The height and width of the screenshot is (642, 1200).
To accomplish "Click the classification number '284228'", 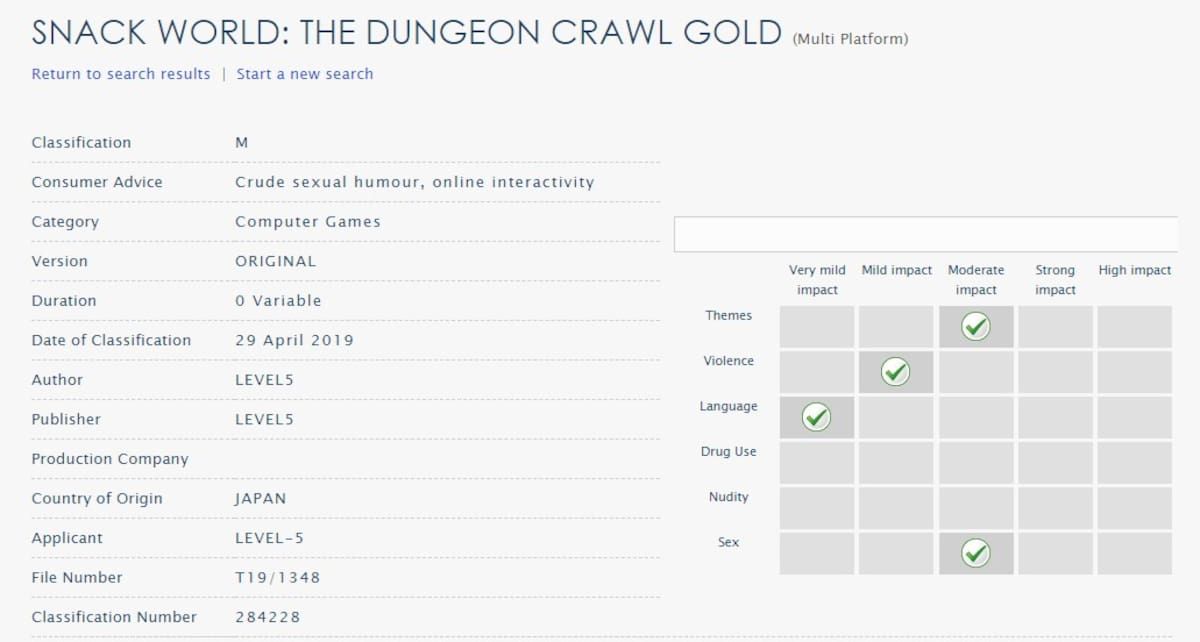I will pos(267,617).
